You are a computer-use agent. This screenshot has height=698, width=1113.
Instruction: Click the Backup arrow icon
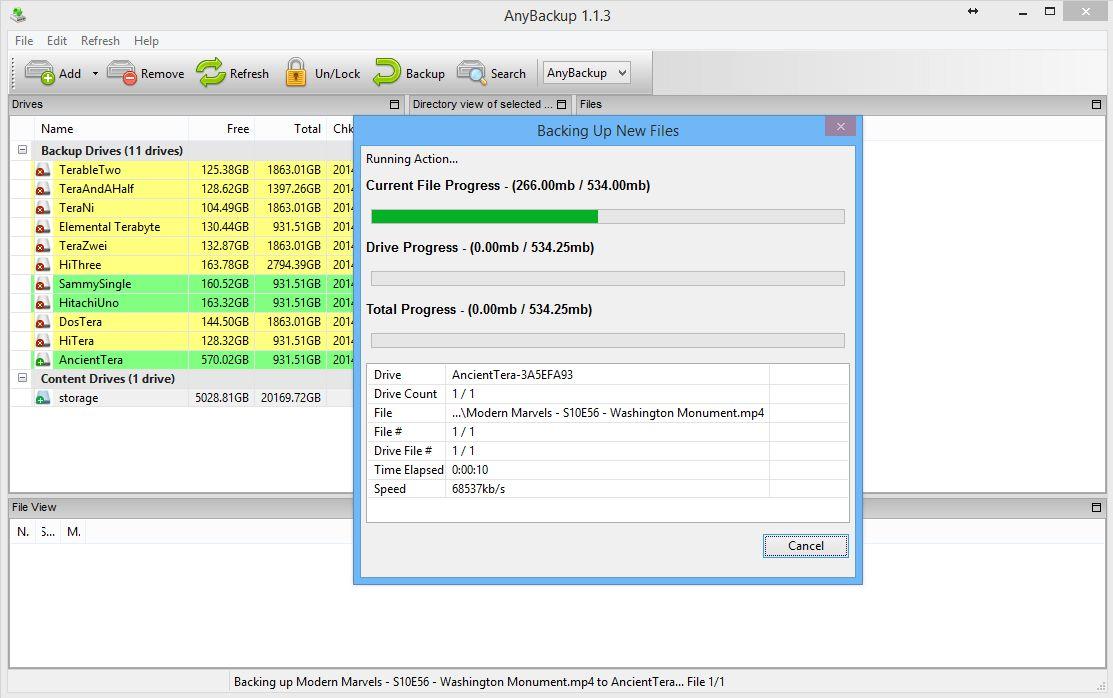coord(387,72)
